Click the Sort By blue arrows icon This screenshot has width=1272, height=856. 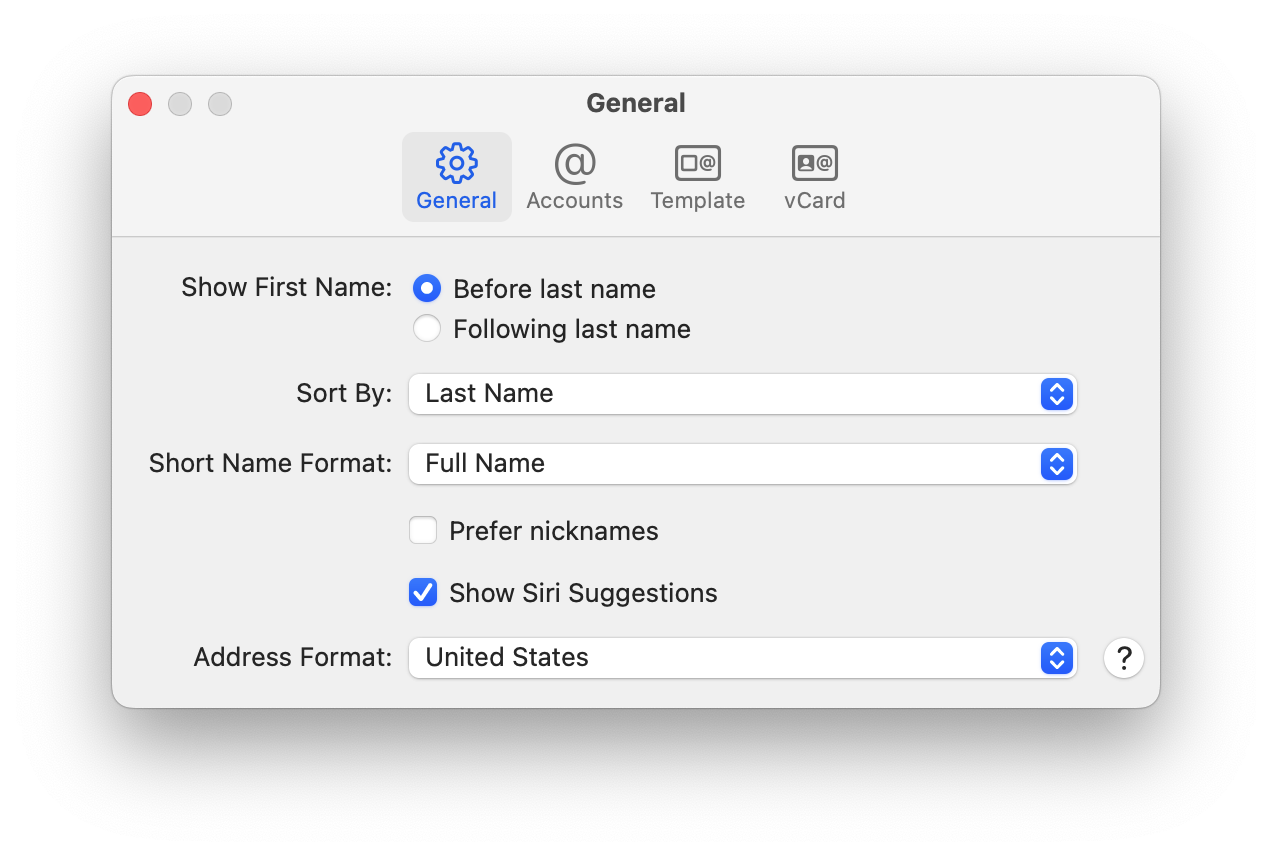[x=1056, y=394]
